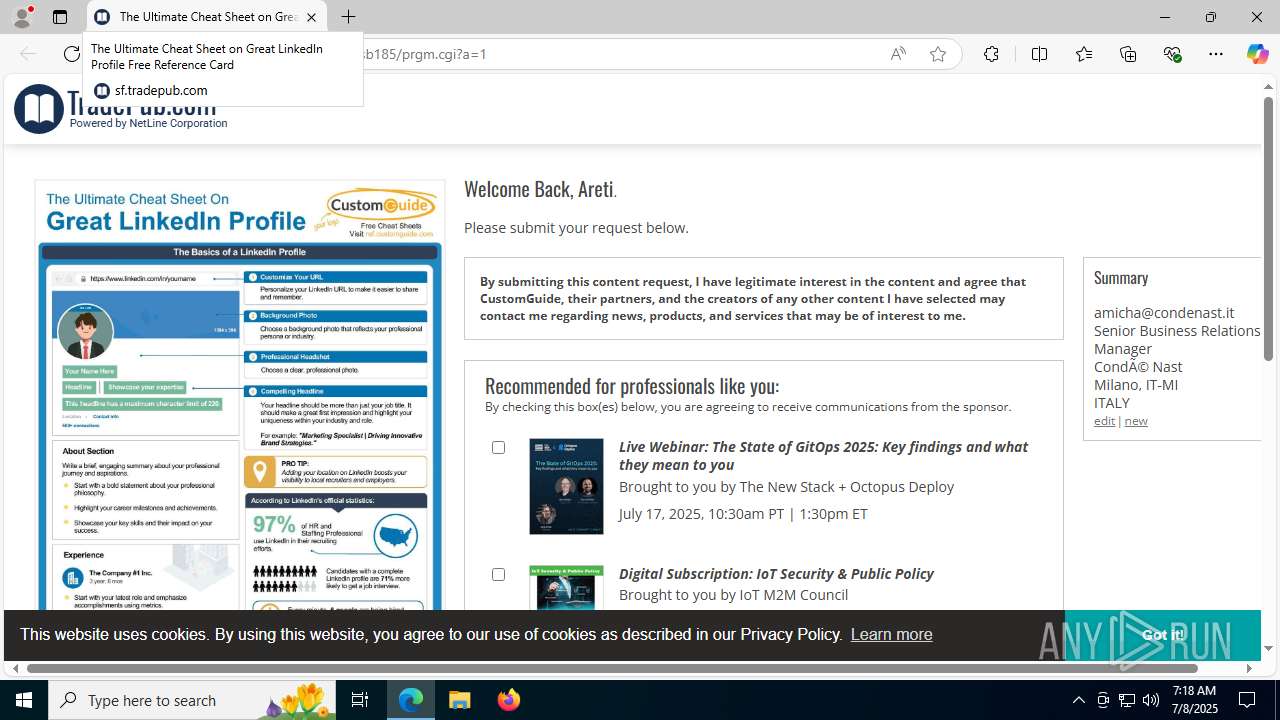This screenshot has width=1280, height=720.
Task: Open the browser profile icon
Action: pyautogui.click(x=22, y=17)
